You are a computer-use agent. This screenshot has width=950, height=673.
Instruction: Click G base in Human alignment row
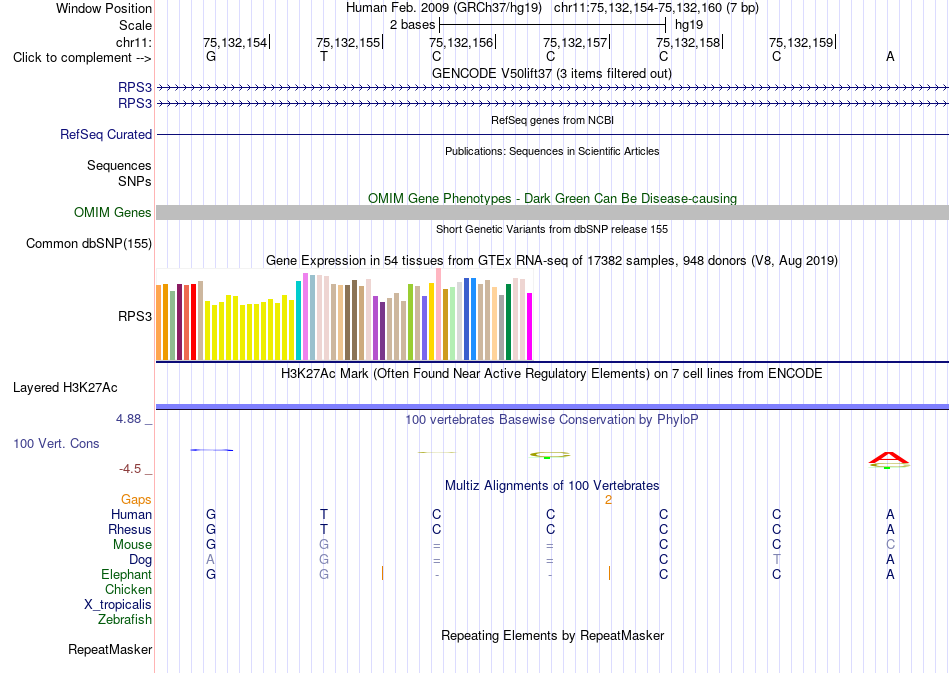tap(211, 514)
